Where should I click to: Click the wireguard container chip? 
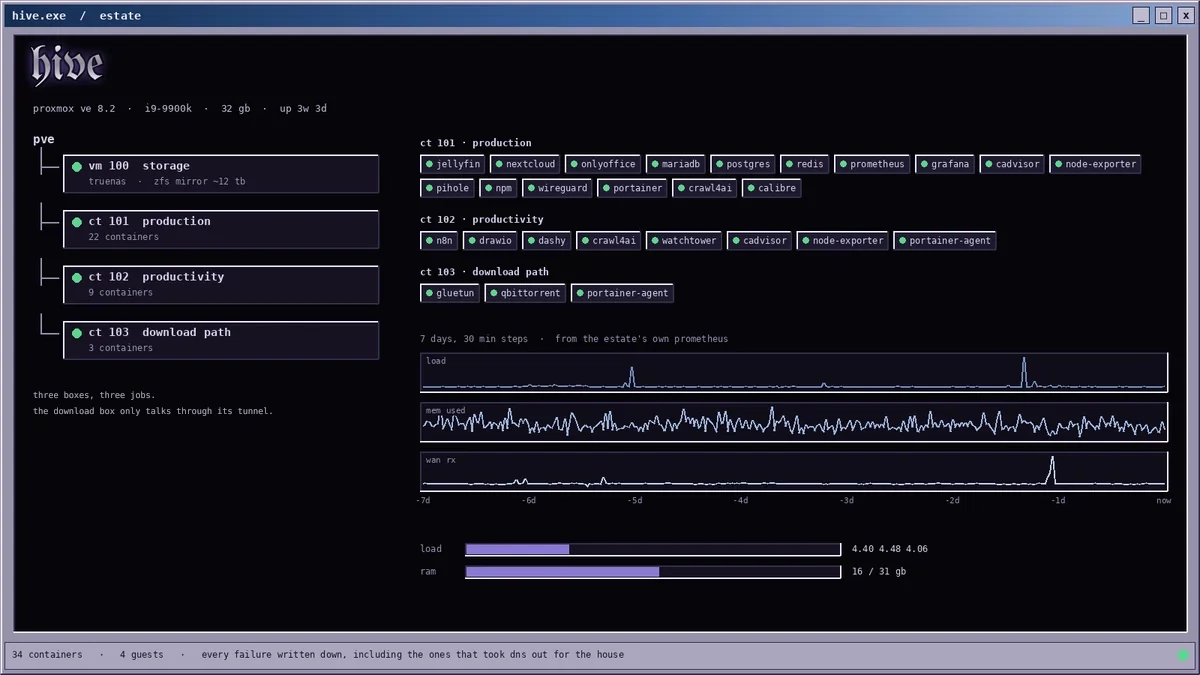[557, 188]
